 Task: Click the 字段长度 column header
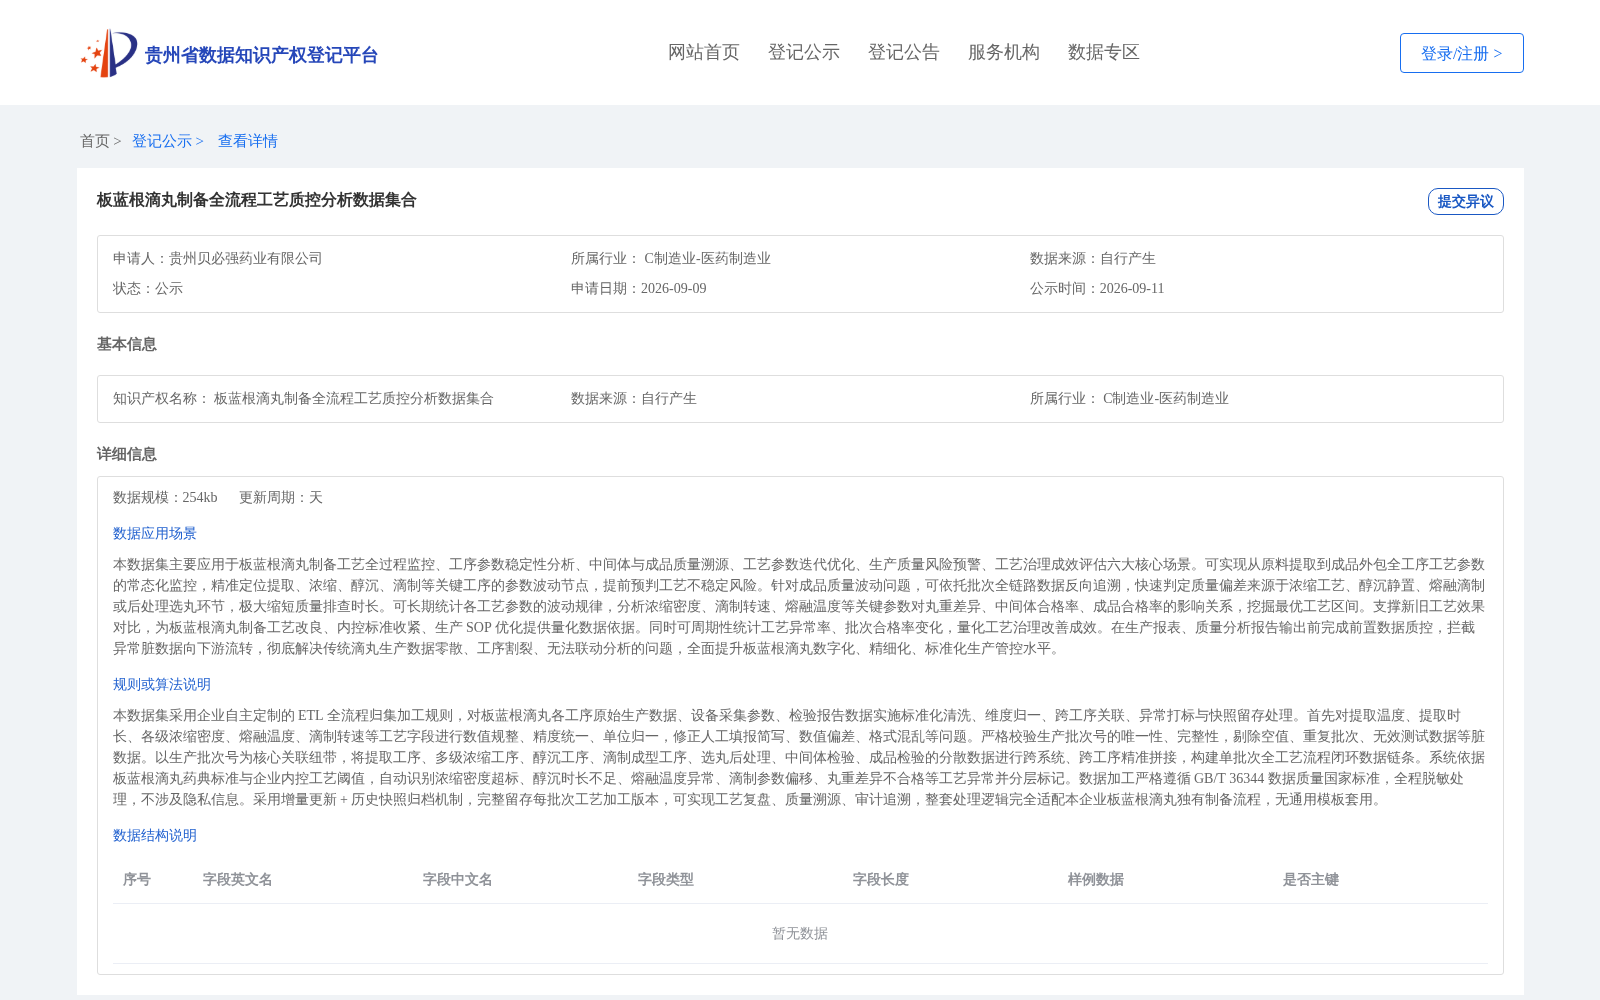(881, 879)
